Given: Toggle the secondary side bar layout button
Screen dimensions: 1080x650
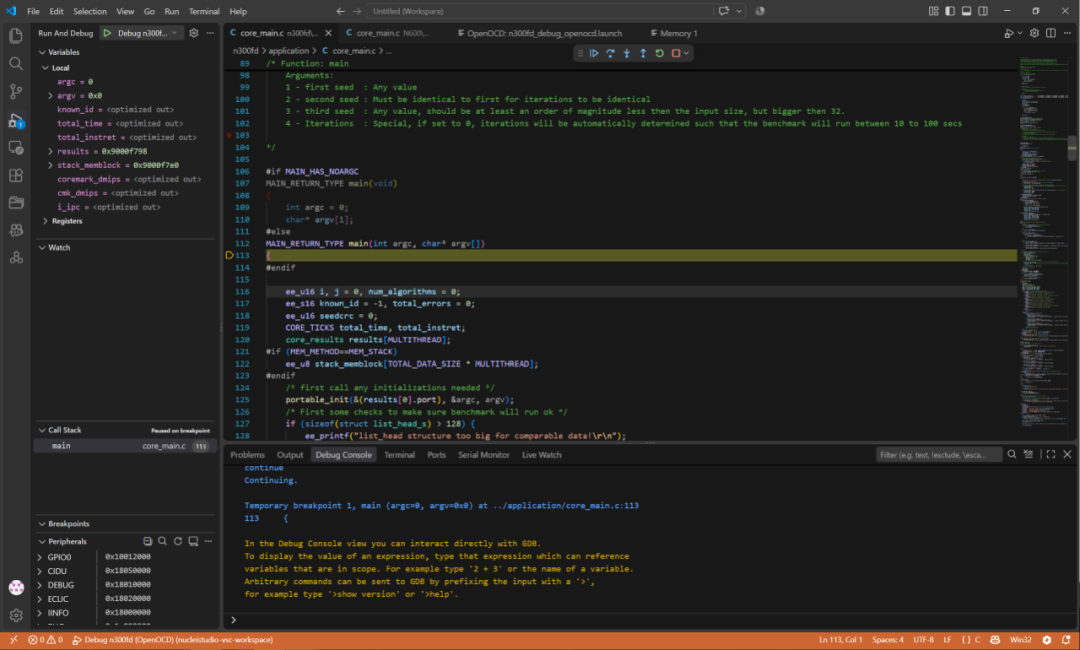Looking at the screenshot, I should [983, 11].
